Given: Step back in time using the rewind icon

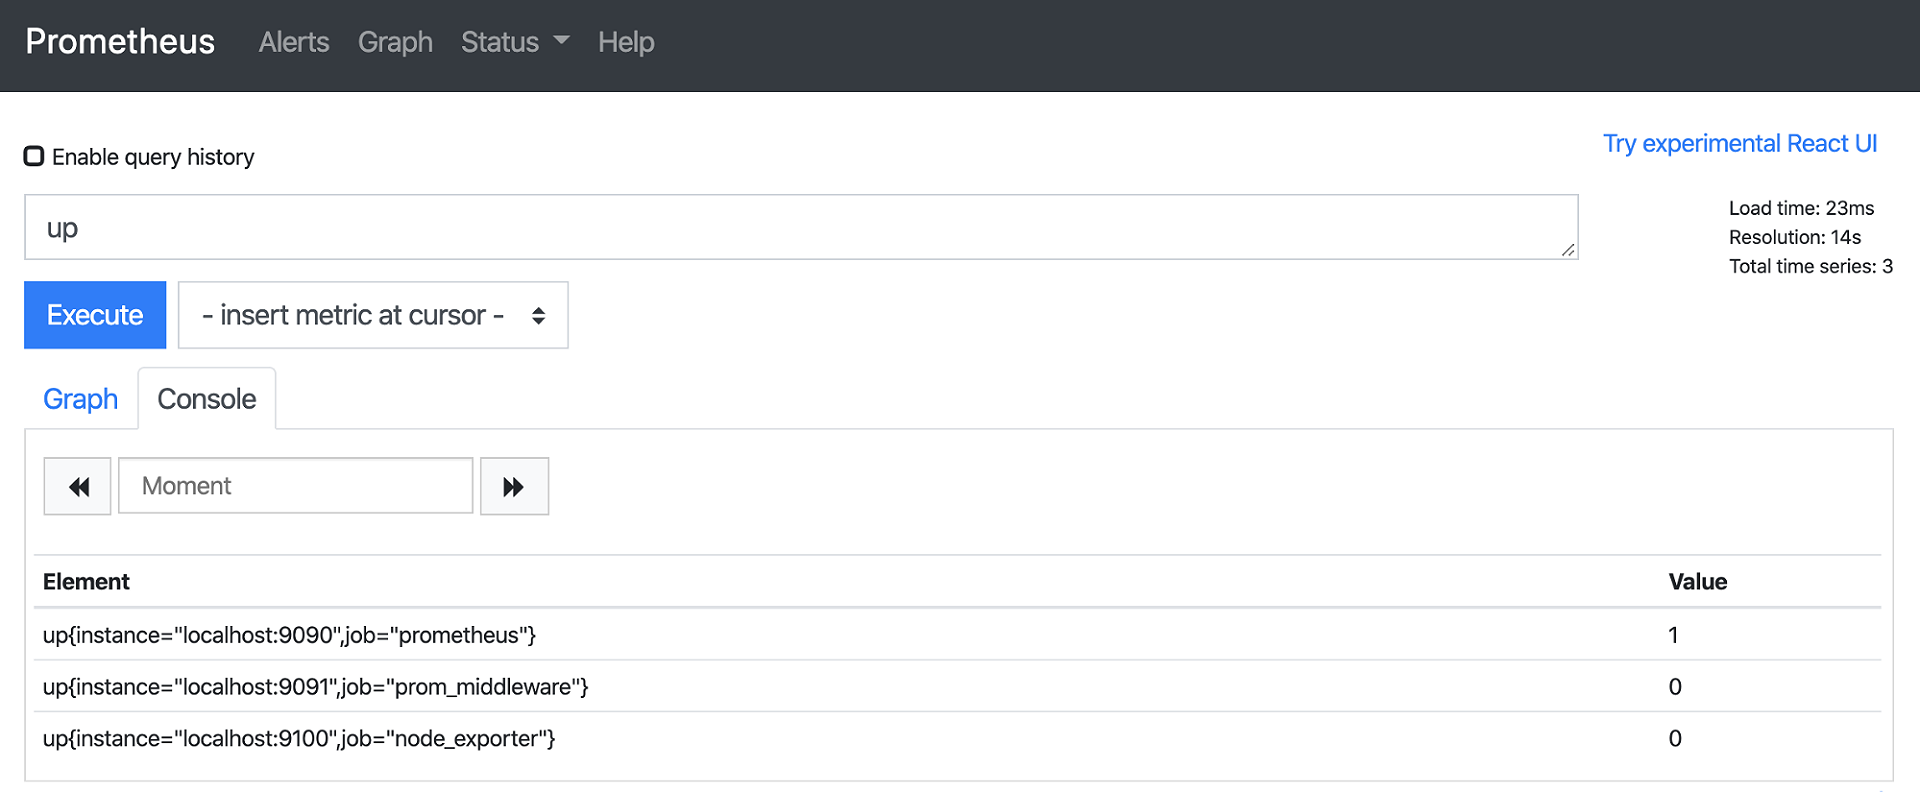Looking at the screenshot, I should 77,486.
